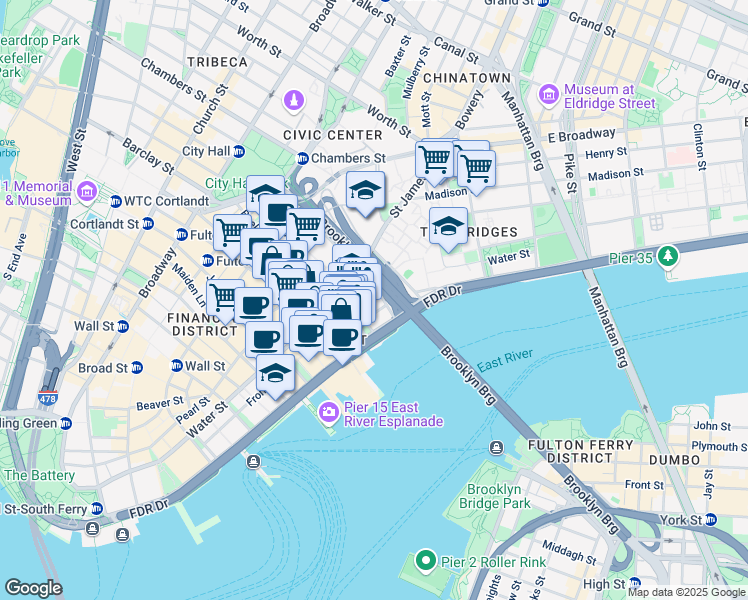Image resolution: width=748 pixels, height=600 pixels.
Task: Select the shopping cart marker above Madison label
Action: [x=477, y=170]
